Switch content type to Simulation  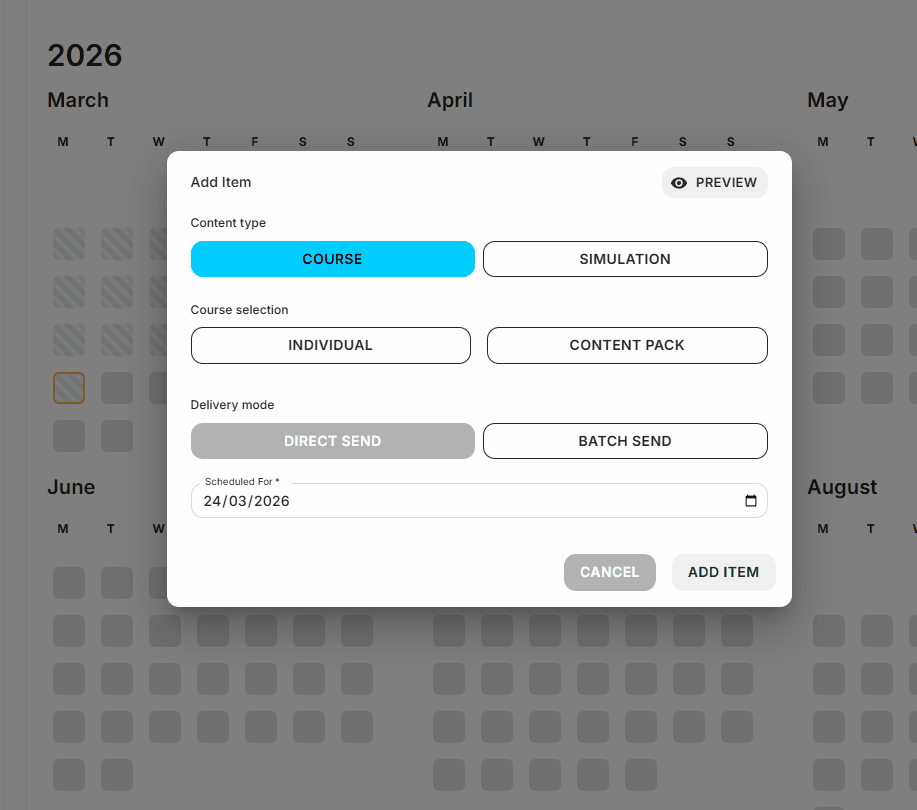pyautogui.click(x=625, y=259)
